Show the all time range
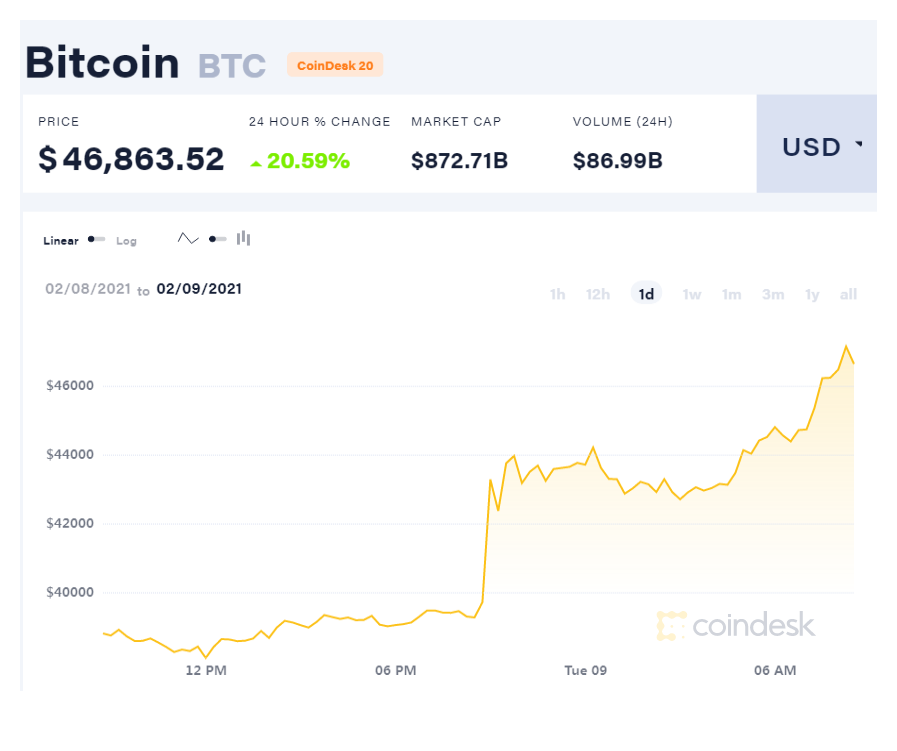 click(x=848, y=294)
